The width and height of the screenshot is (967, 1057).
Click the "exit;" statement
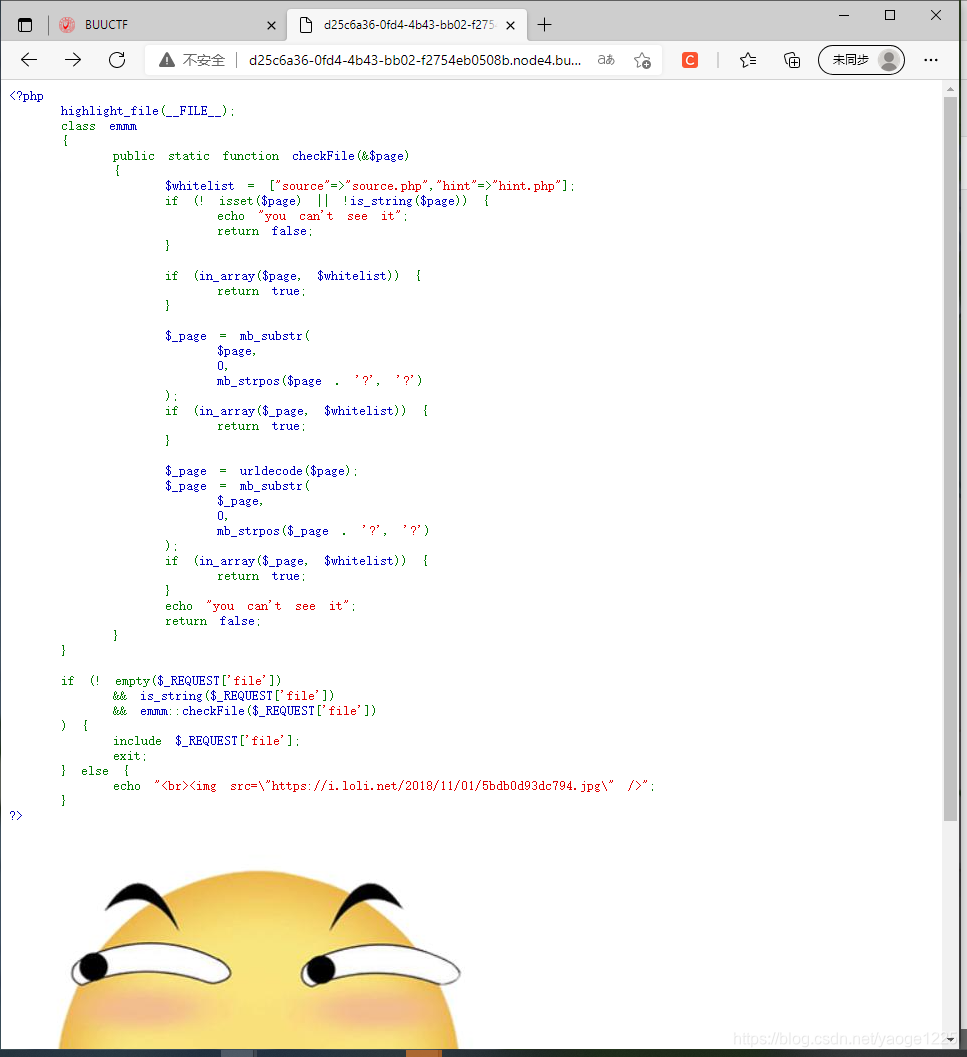129,756
